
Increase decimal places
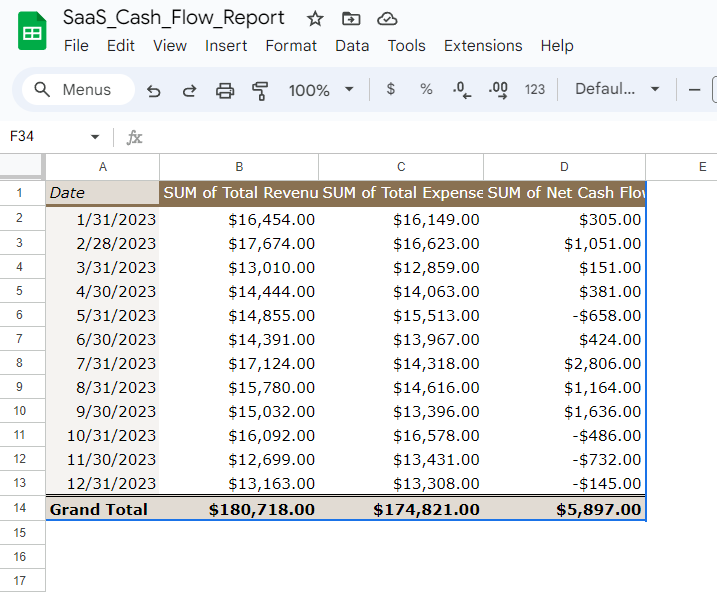click(x=498, y=90)
